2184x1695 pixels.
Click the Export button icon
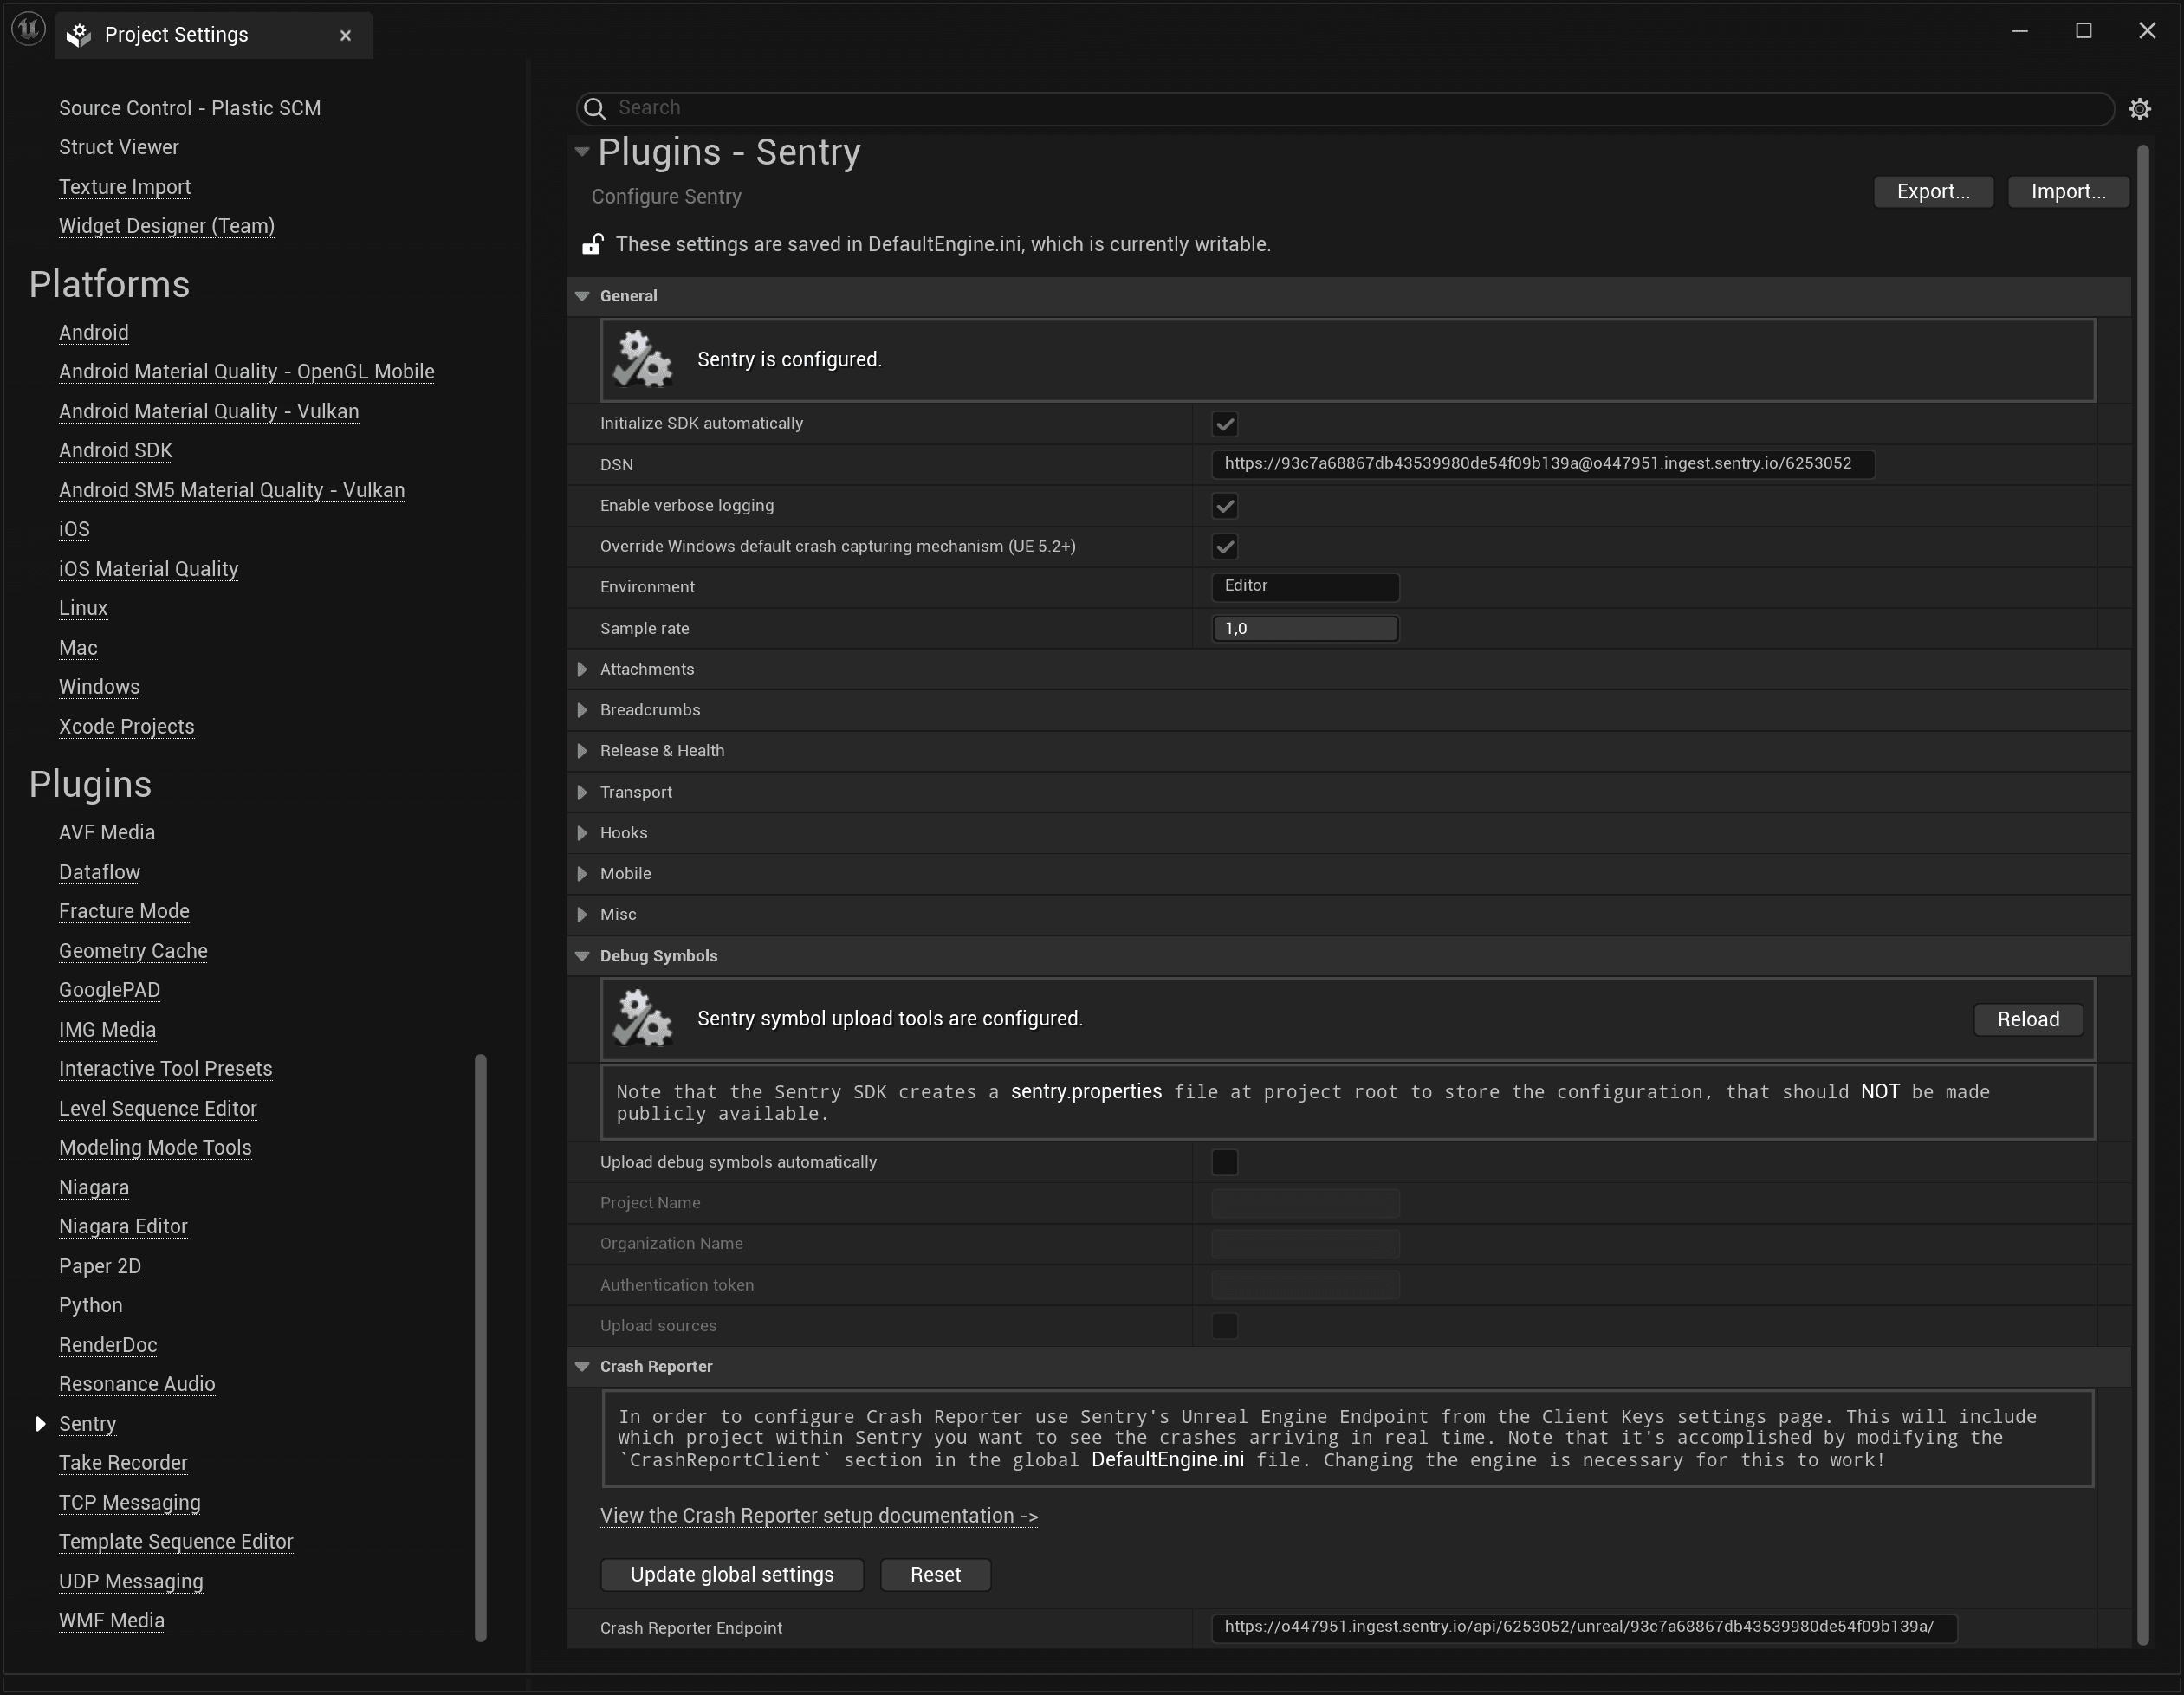pos(1930,190)
